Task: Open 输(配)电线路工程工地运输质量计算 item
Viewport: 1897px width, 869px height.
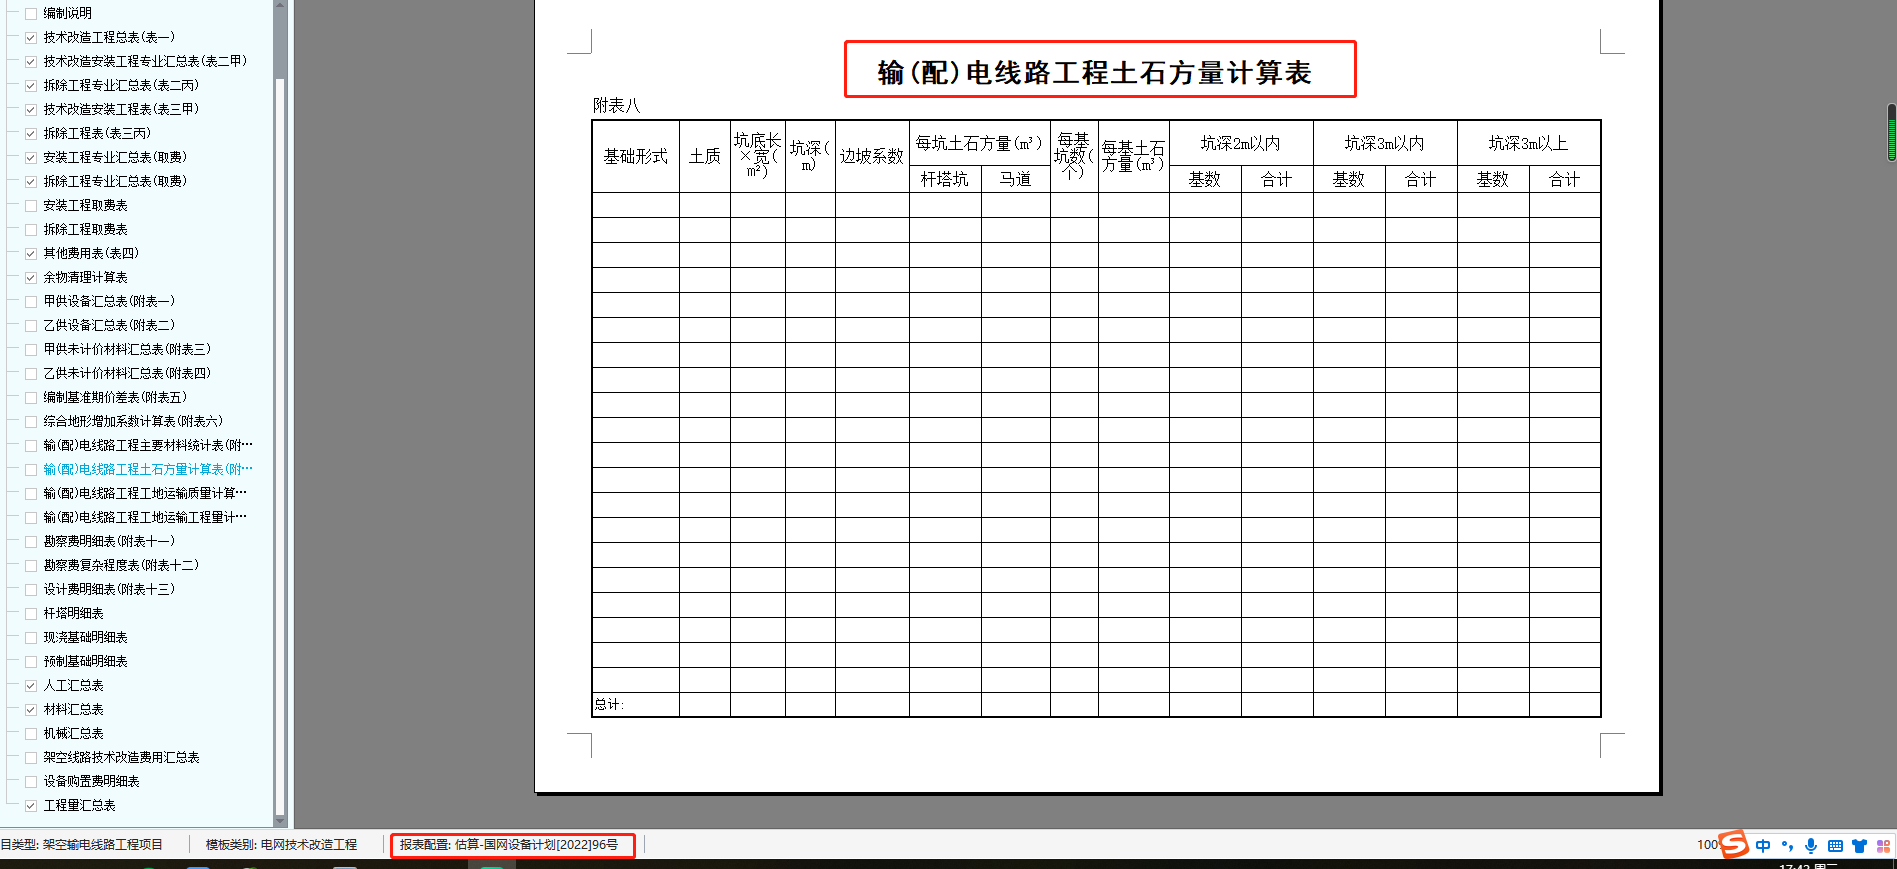Action: pyautogui.click(x=145, y=493)
